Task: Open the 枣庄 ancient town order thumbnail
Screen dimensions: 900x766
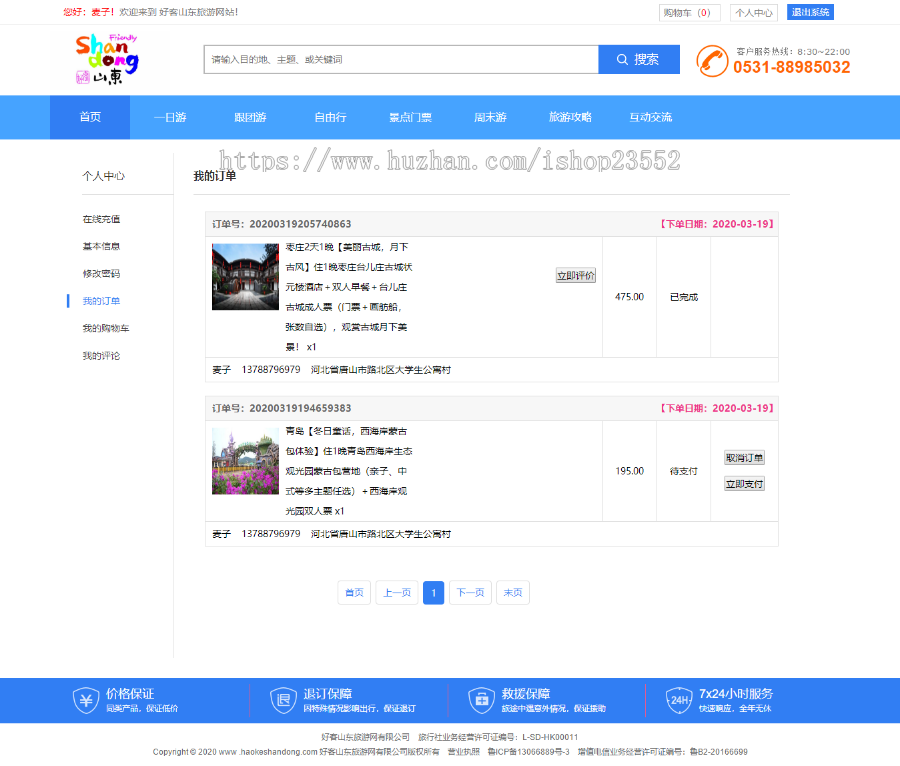Action: tap(245, 277)
